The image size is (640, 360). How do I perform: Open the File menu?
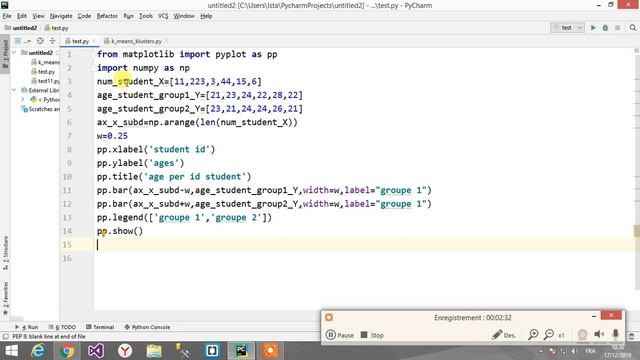click(7, 16)
